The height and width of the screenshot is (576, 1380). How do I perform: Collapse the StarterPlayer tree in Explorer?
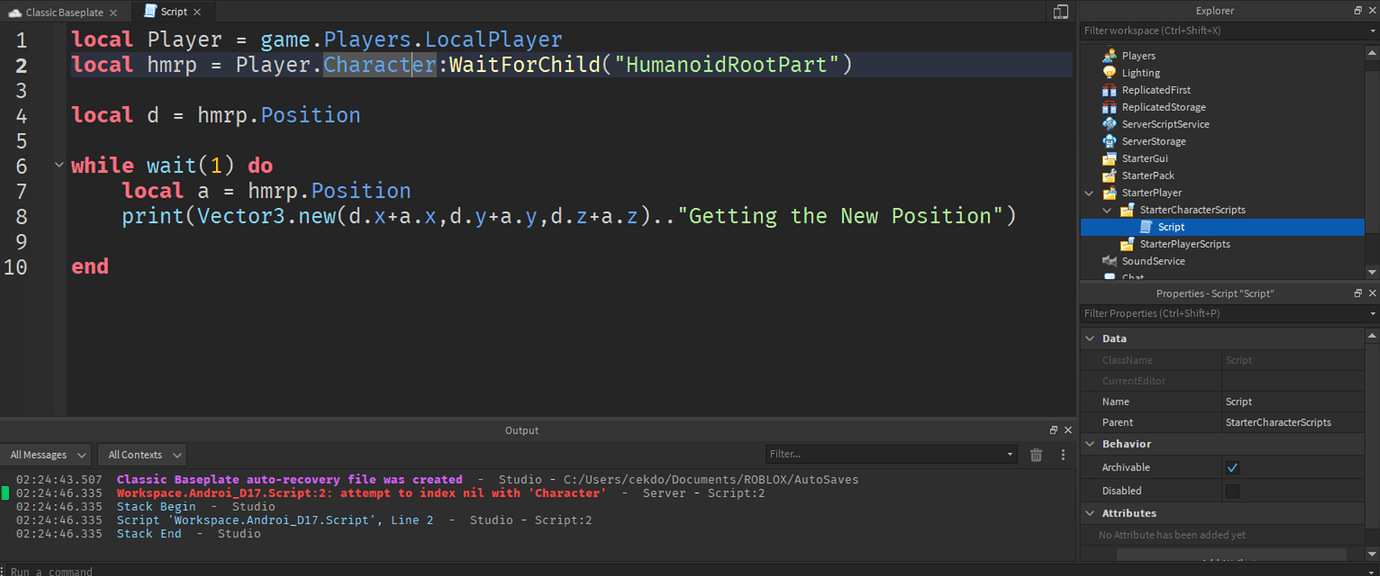tap(1089, 192)
